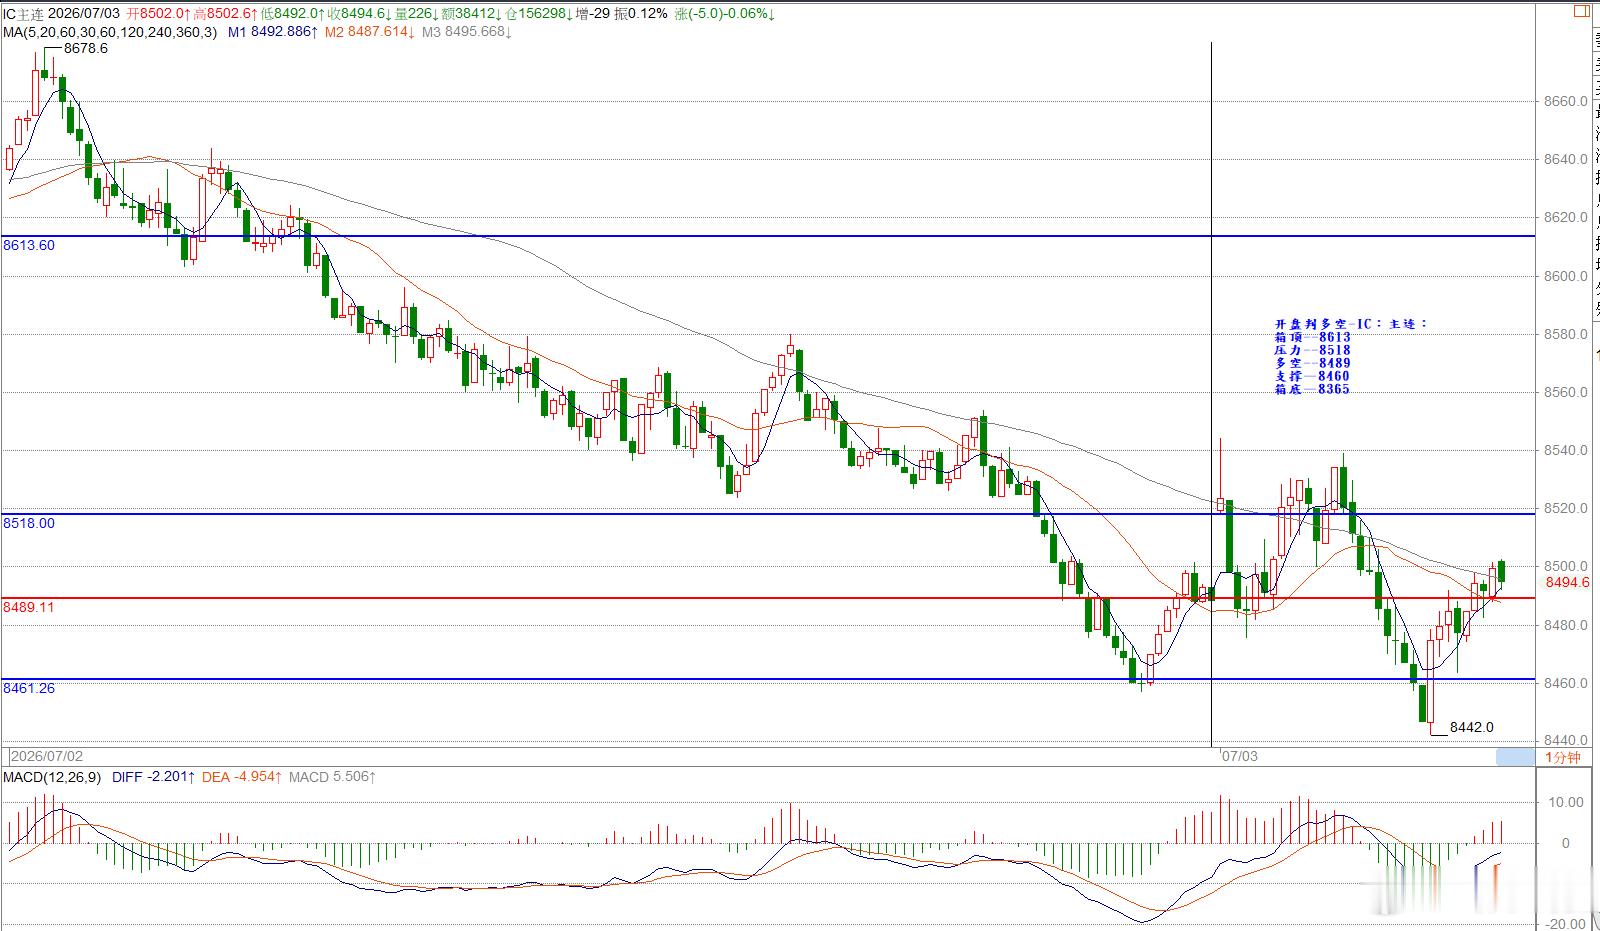The height and width of the screenshot is (931, 1600).
Task: Click the DEA -4.954 value
Action: click(240, 777)
